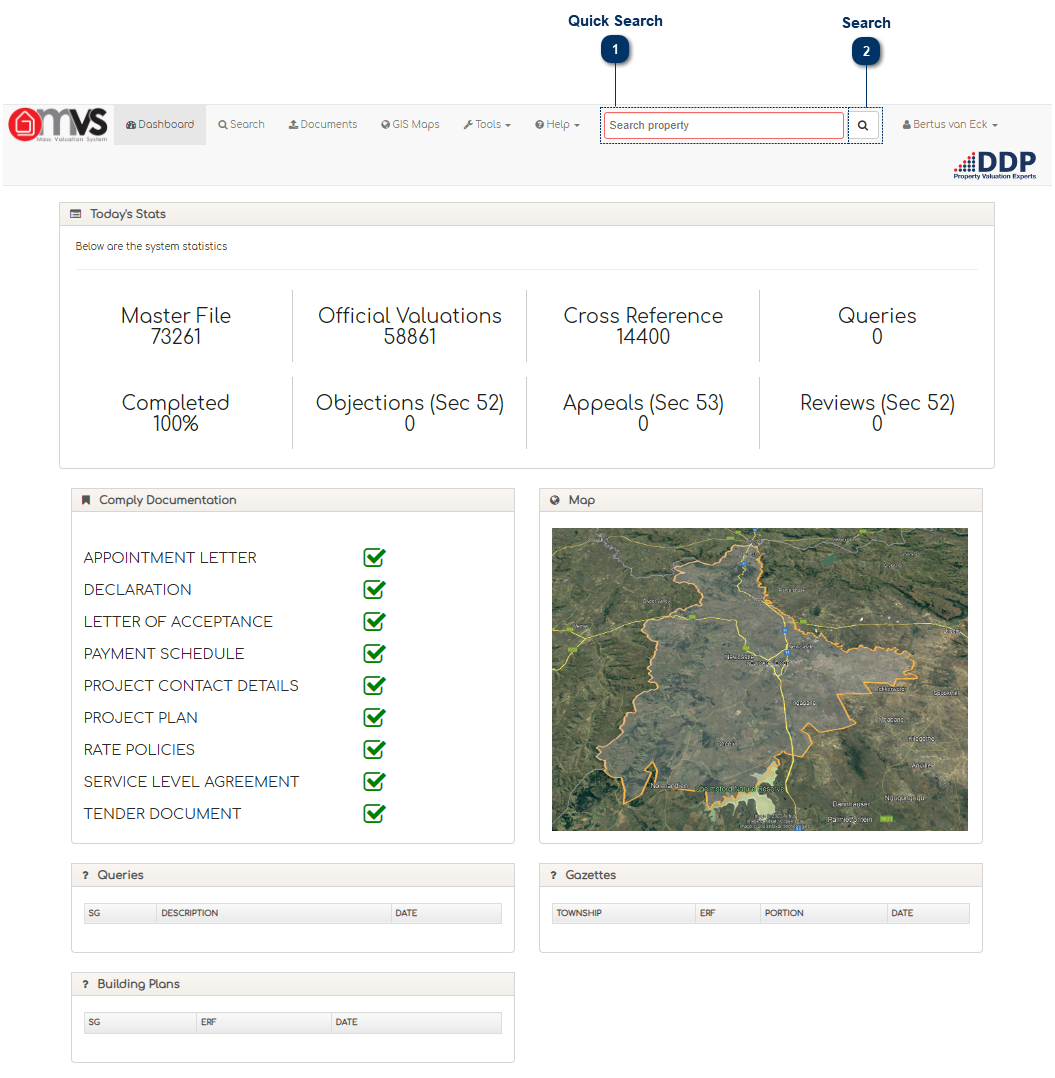
Task: Toggle the Rate Policies checkmark
Action: (x=375, y=749)
